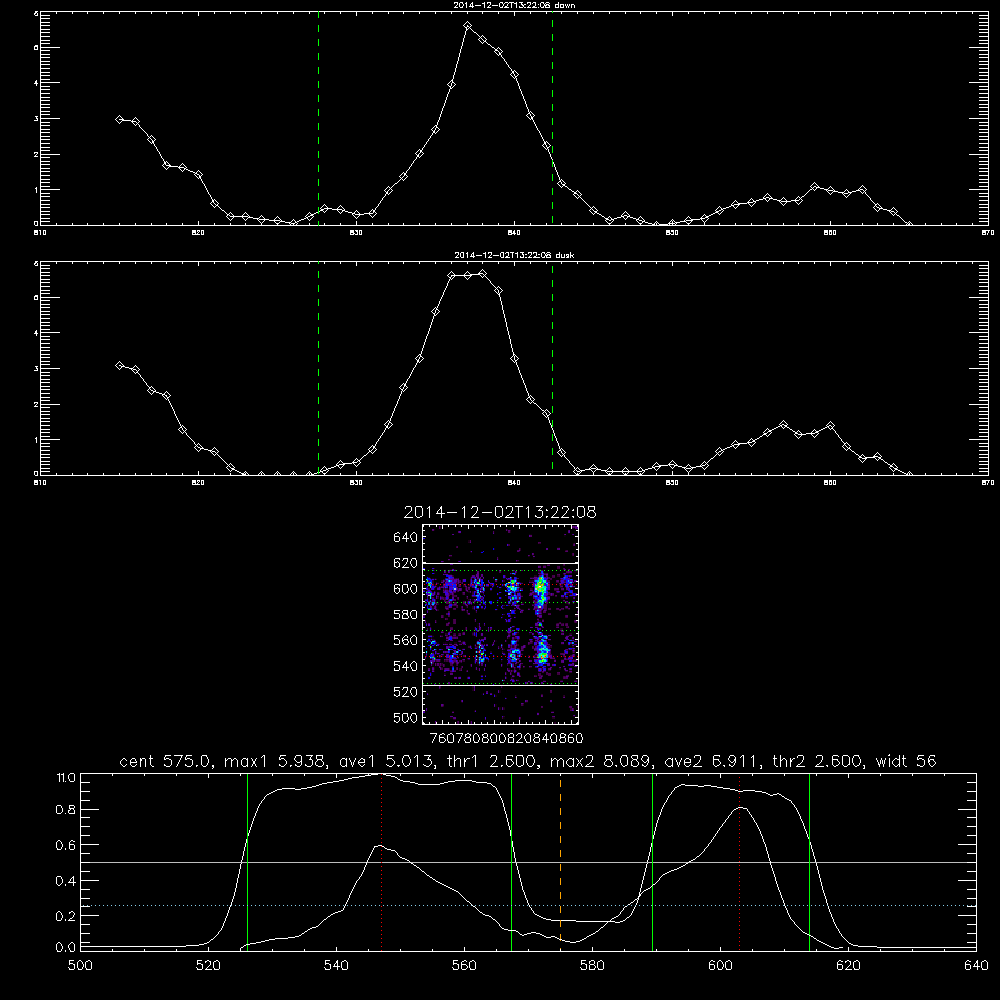Click 'ave2 6.911' in the stats line
Image resolution: width=1000 pixels, height=1000 pixels.
coord(712,761)
